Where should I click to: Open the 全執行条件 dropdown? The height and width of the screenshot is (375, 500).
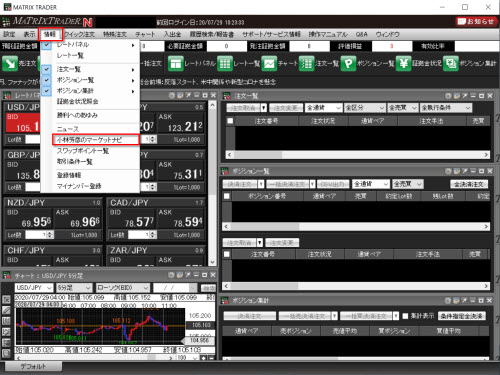[x=446, y=108]
